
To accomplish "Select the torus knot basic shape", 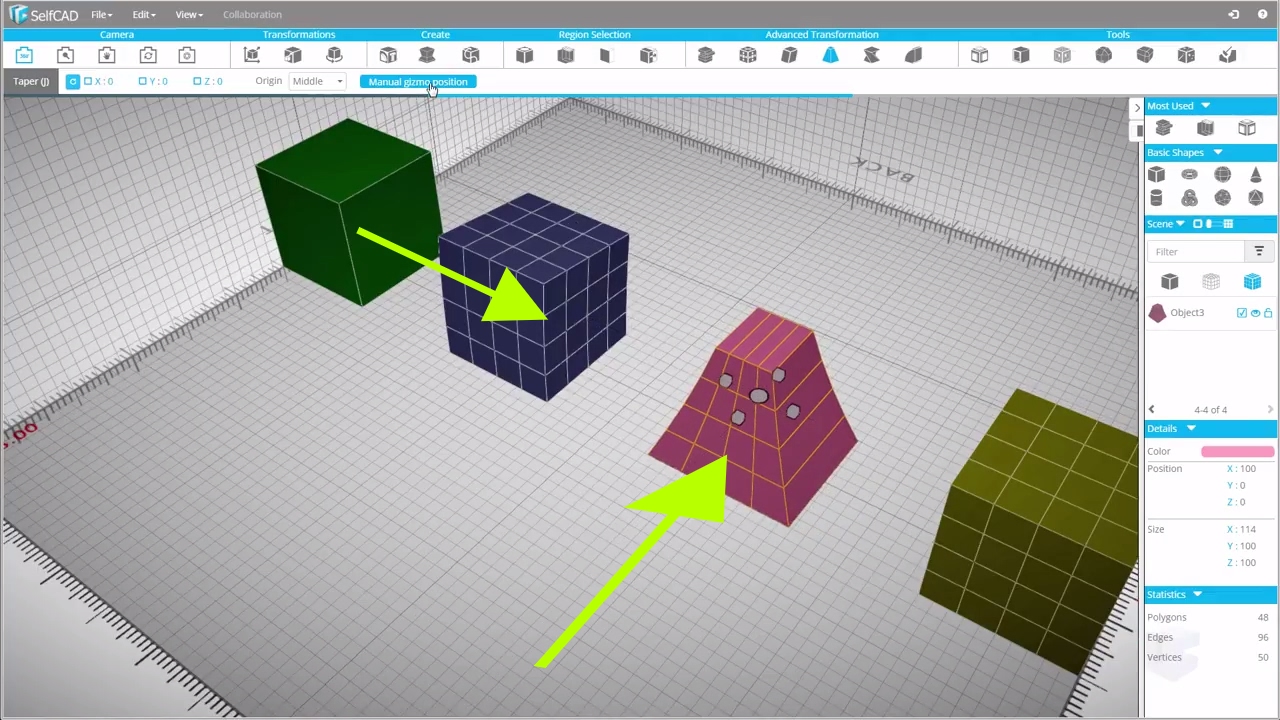I will (1189, 198).
